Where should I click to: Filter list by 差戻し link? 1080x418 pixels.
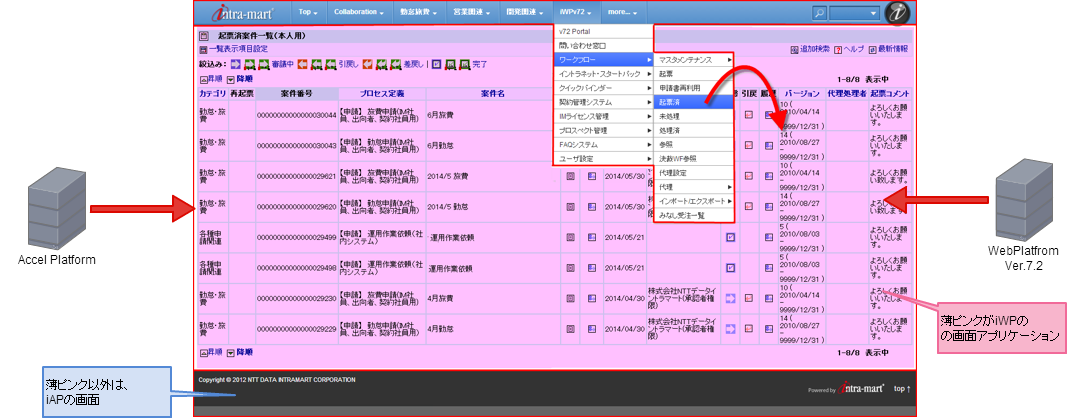[413, 64]
